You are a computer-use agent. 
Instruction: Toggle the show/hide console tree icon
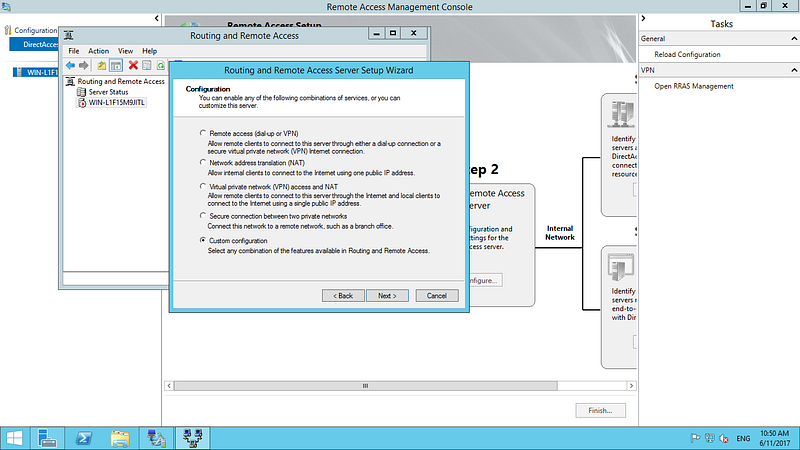pyautogui.click(x=116, y=65)
